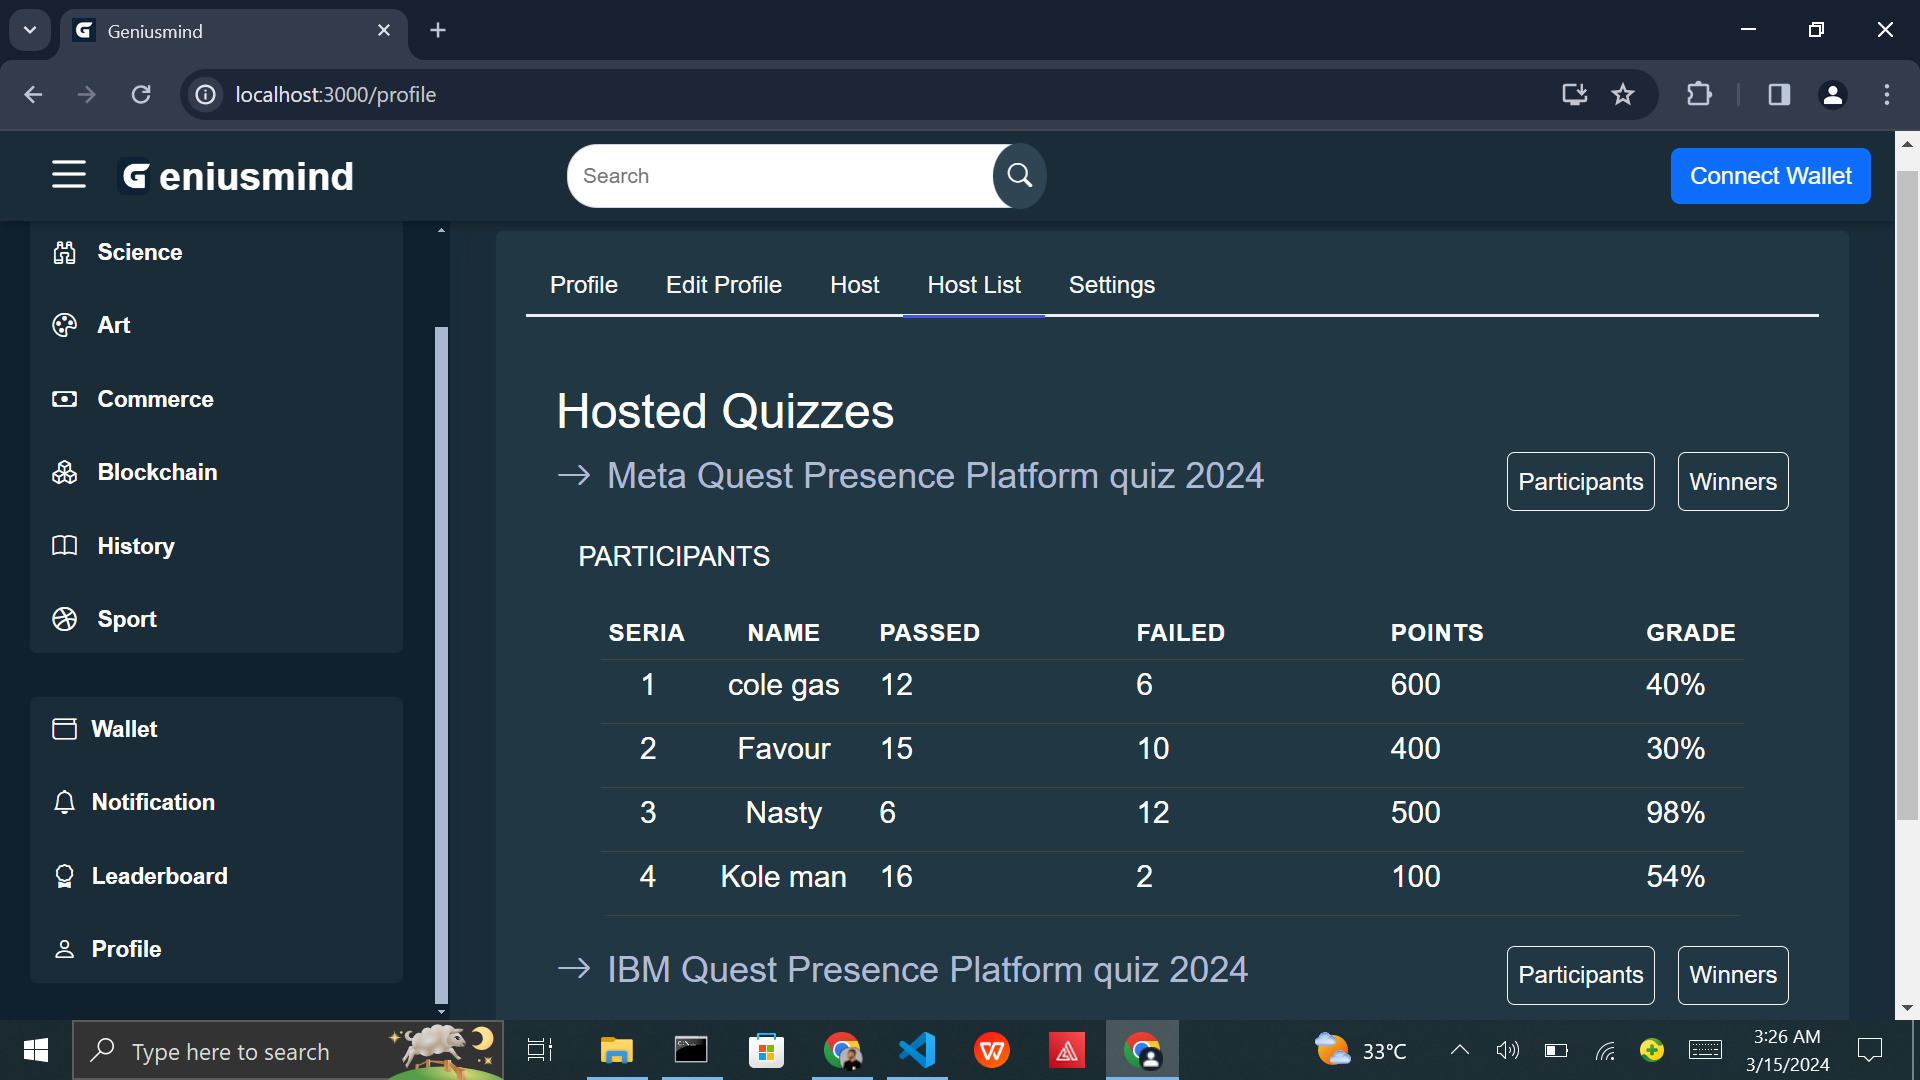1920x1080 pixels.
Task: Toggle the browser side panel
Action: coord(1778,94)
